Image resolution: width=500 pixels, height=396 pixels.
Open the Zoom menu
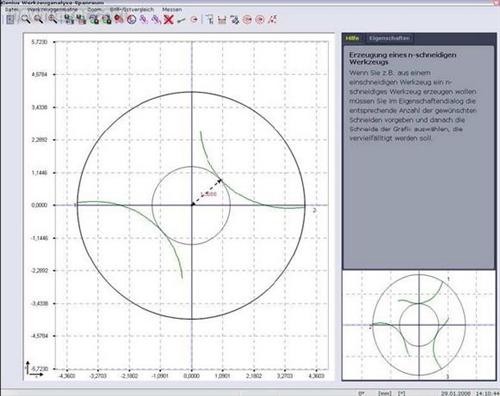click(95, 9)
